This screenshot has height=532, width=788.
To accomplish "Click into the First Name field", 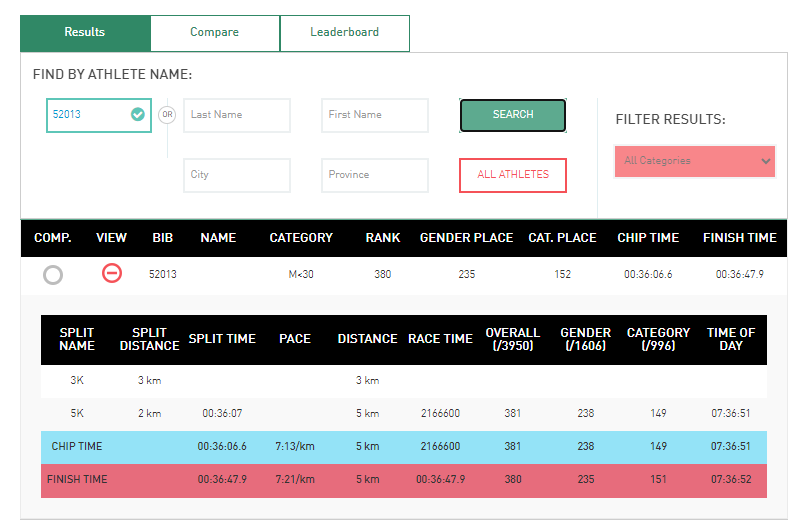I will (375, 115).
